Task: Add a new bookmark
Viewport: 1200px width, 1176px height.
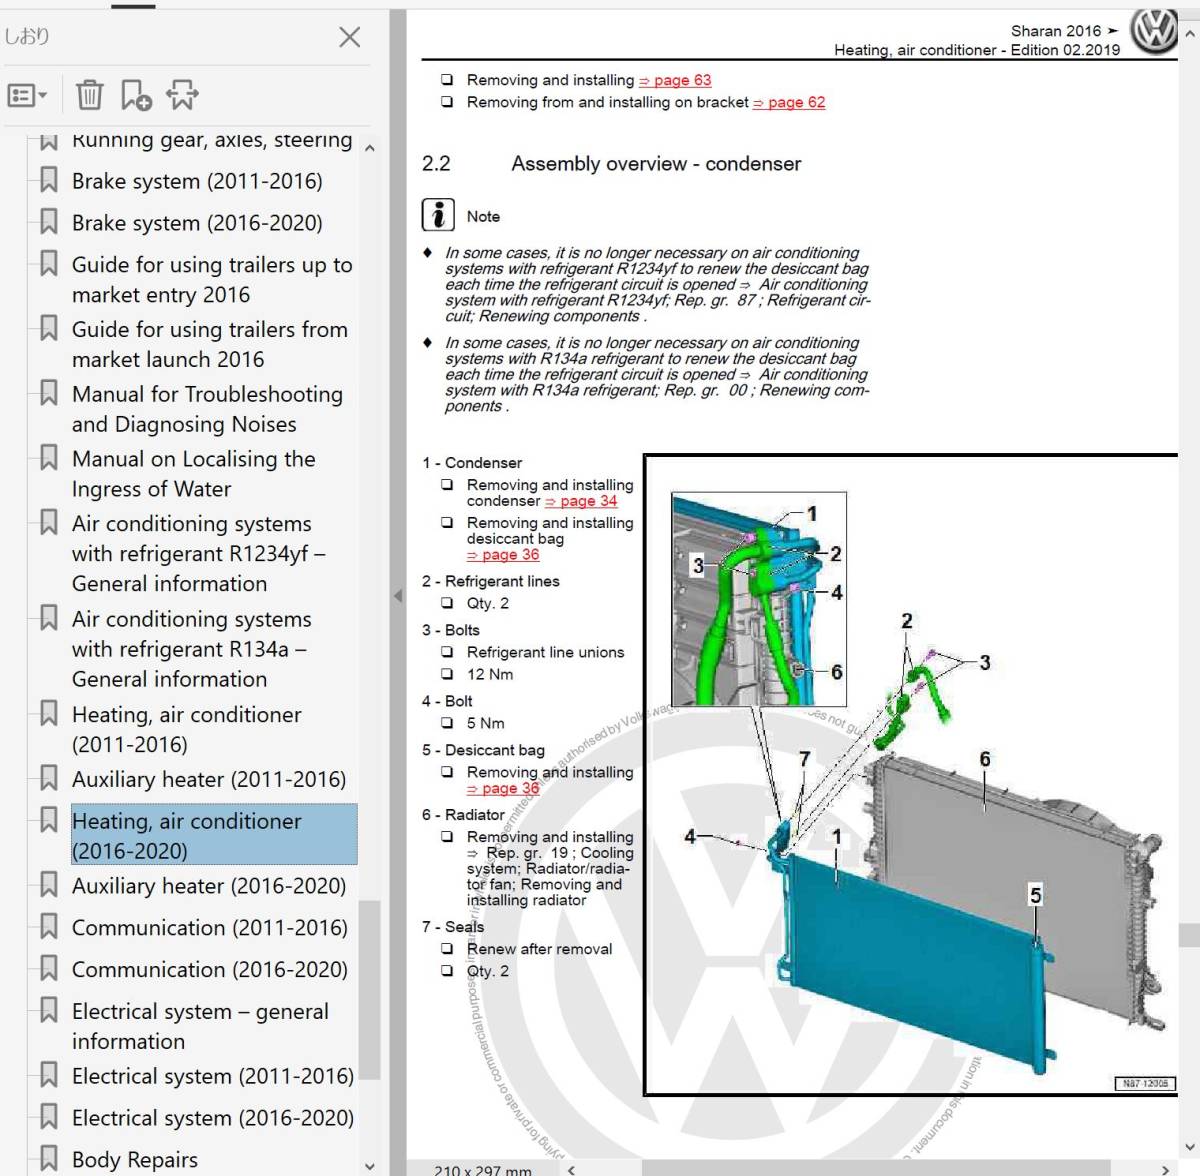Action: tap(136, 95)
